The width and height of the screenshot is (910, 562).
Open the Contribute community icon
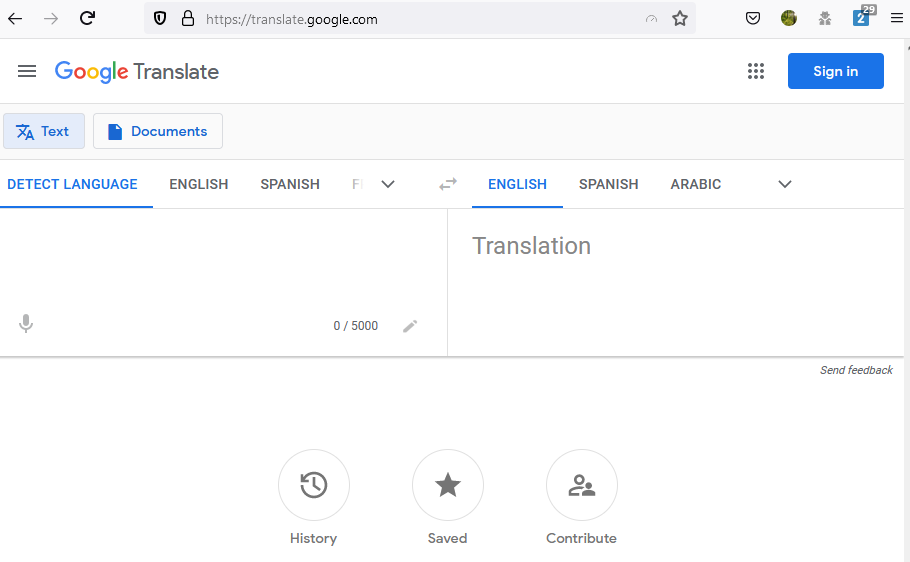coord(582,485)
